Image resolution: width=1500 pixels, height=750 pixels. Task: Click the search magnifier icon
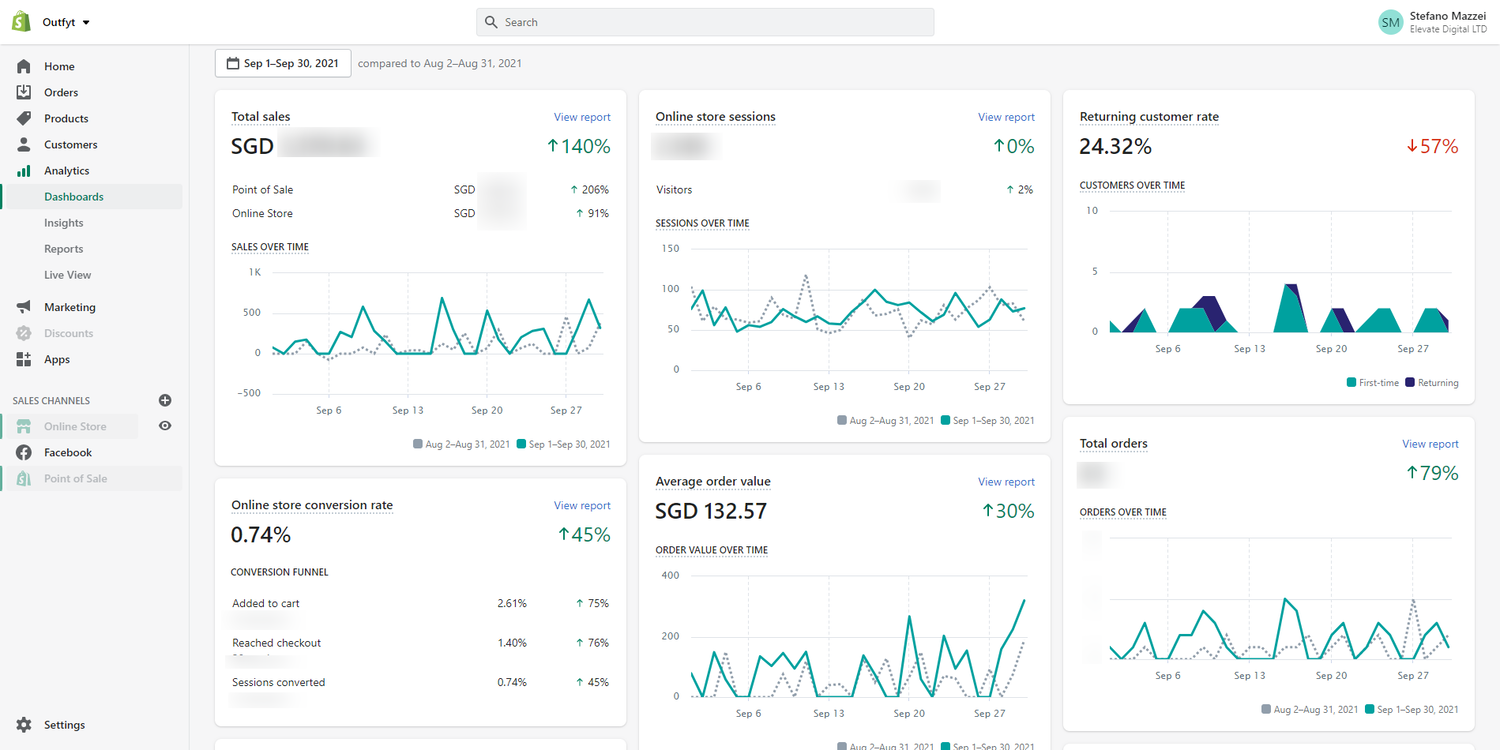point(491,22)
